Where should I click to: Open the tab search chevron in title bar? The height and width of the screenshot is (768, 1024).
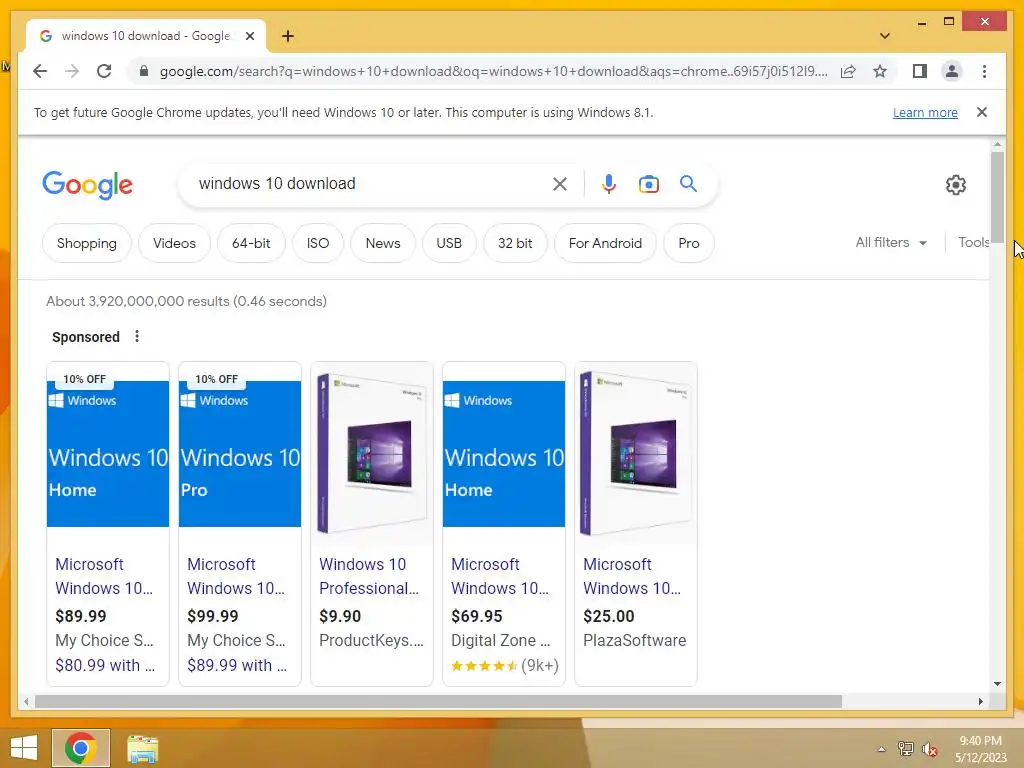point(884,36)
